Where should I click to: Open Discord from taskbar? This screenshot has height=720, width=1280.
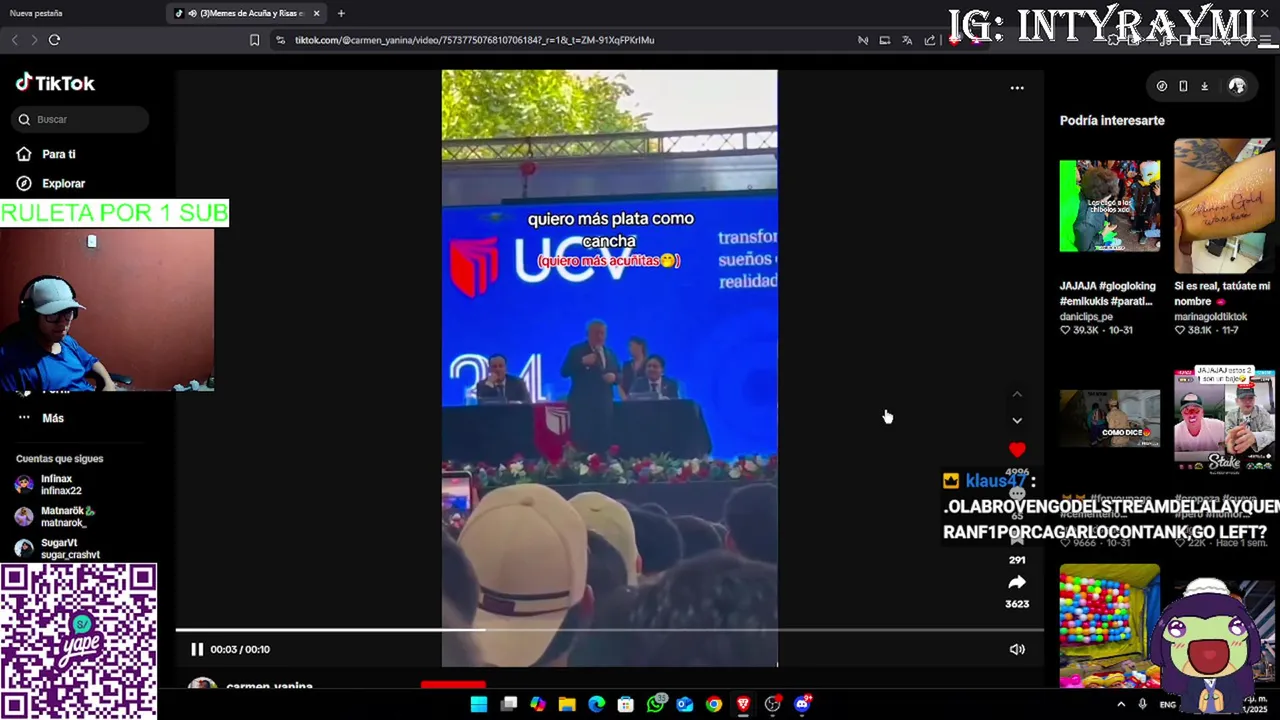[x=802, y=704]
